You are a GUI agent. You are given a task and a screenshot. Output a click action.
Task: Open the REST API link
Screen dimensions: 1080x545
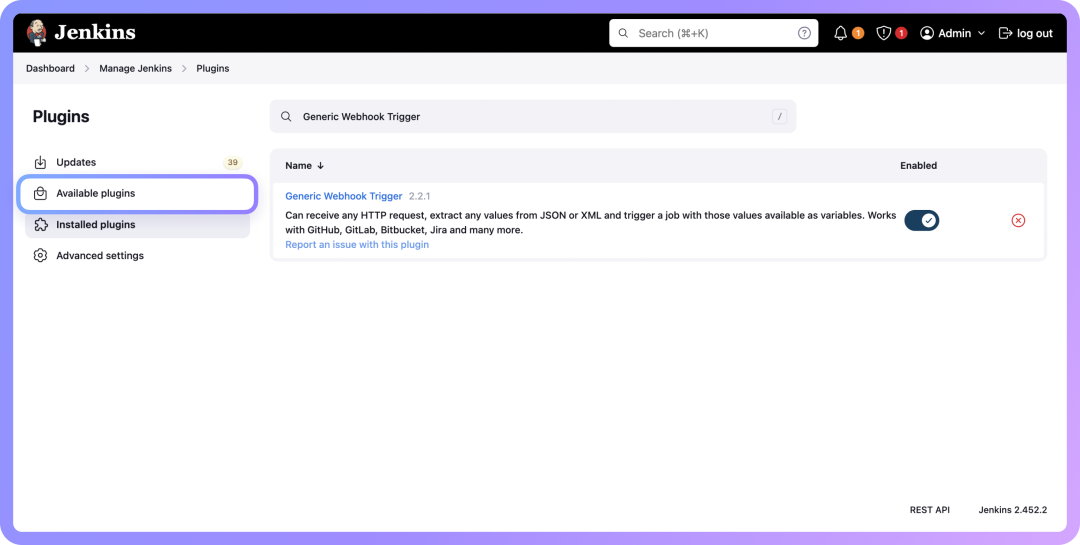(929, 510)
